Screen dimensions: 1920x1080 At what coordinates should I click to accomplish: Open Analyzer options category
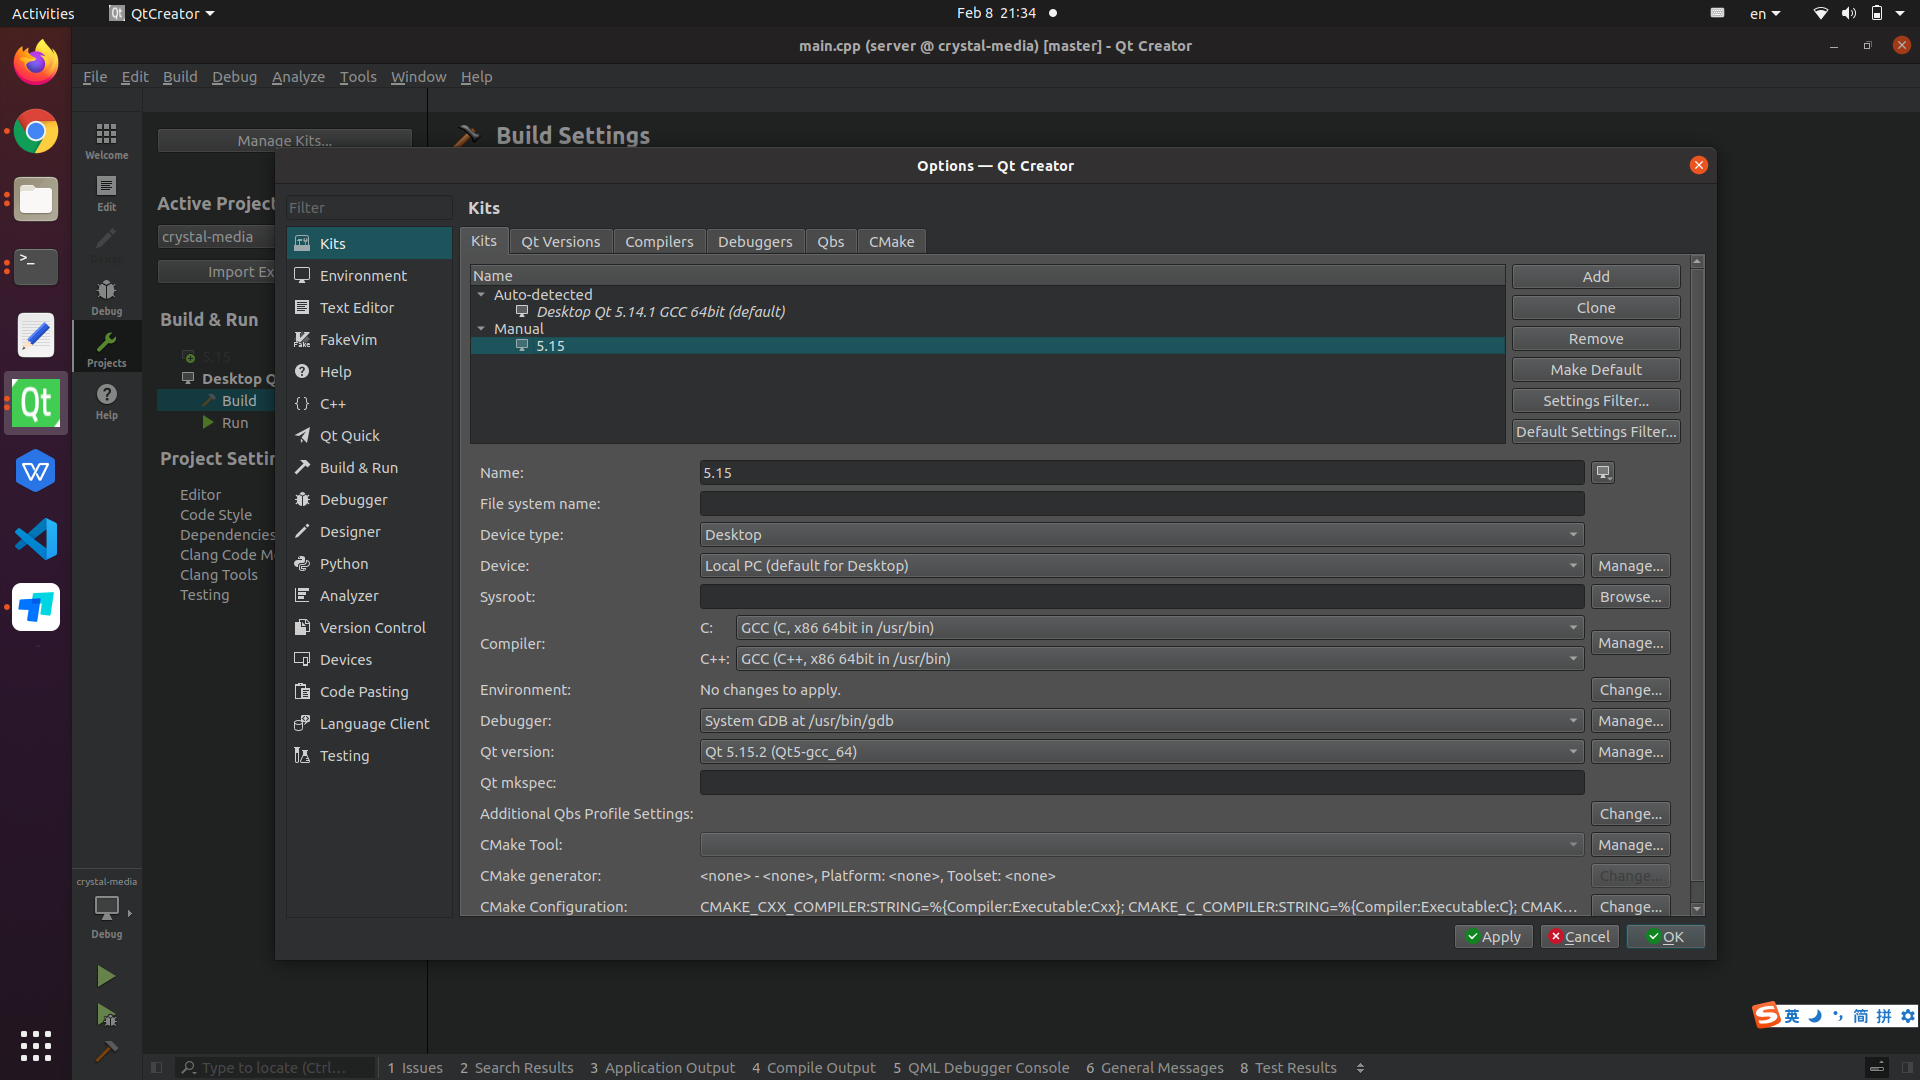(x=369, y=596)
